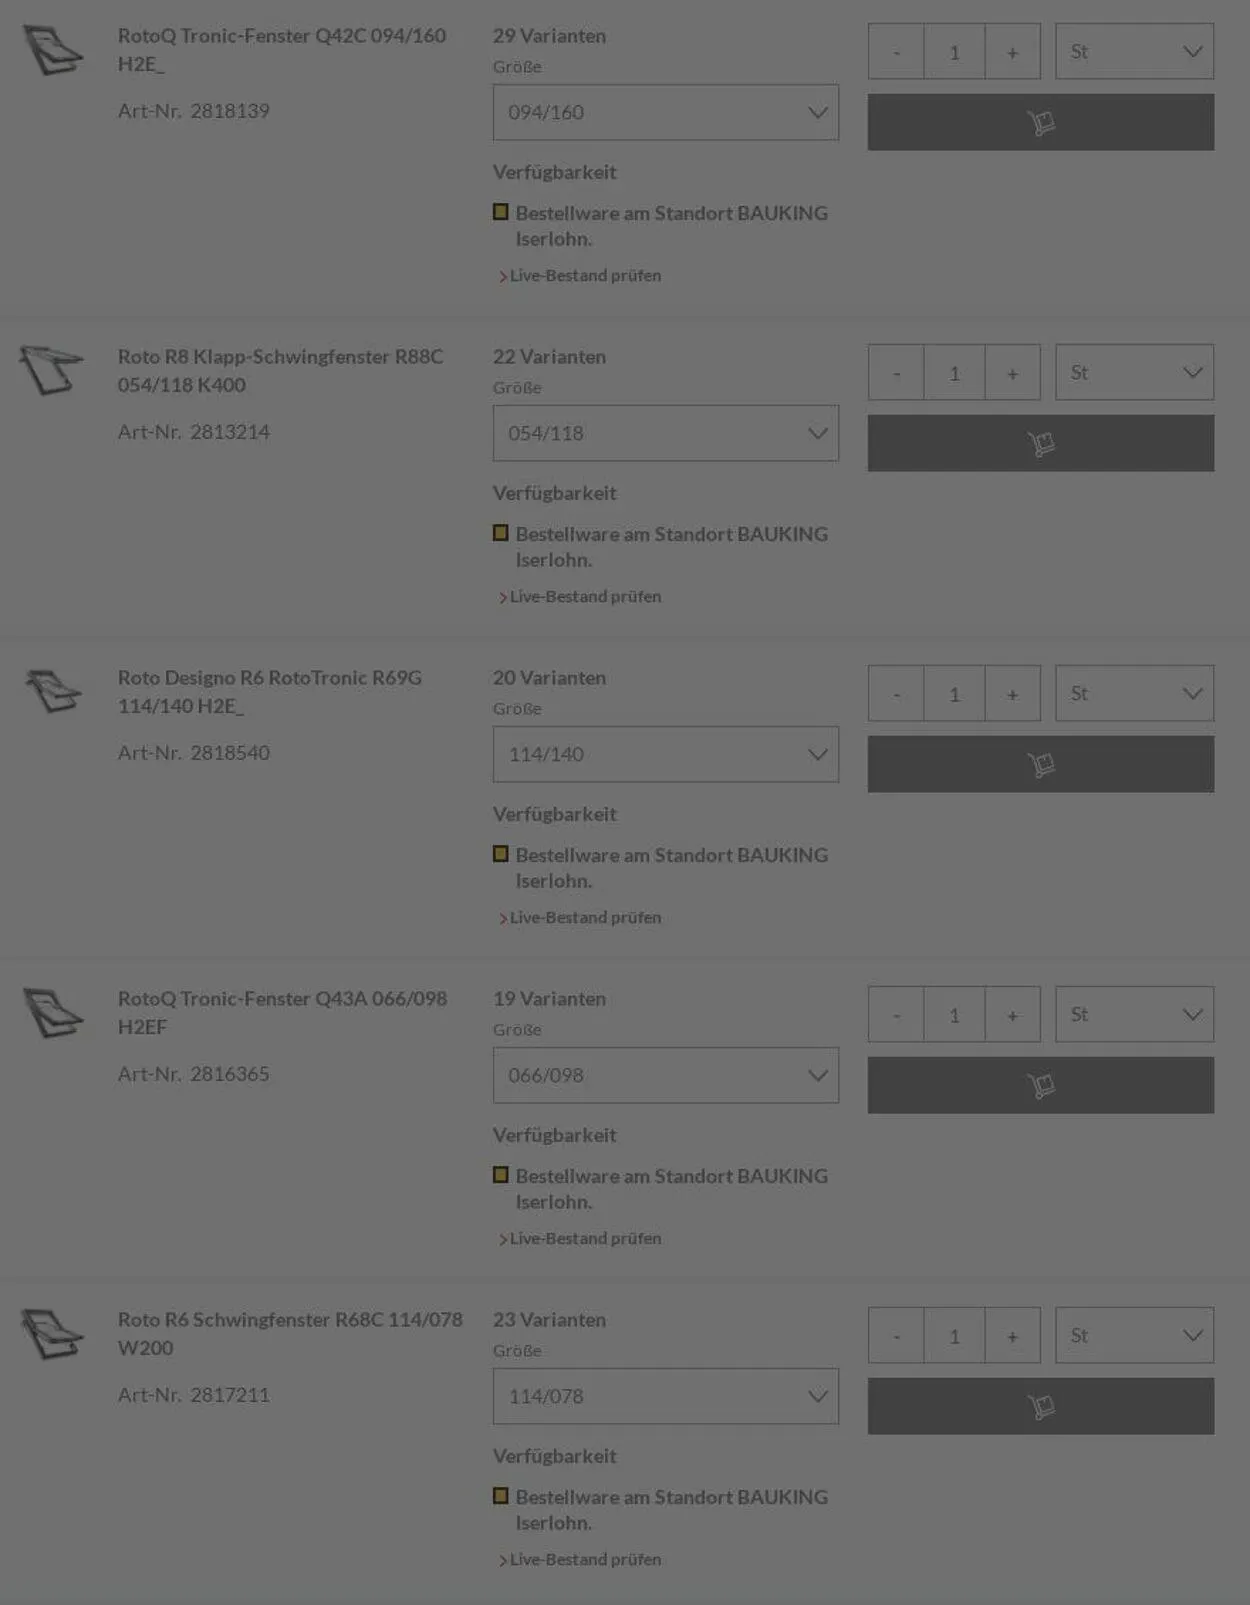The image size is (1250, 1605).
Task: Decrease quantity for Roto R8 Klapp-Schwingfenster
Action: point(896,373)
